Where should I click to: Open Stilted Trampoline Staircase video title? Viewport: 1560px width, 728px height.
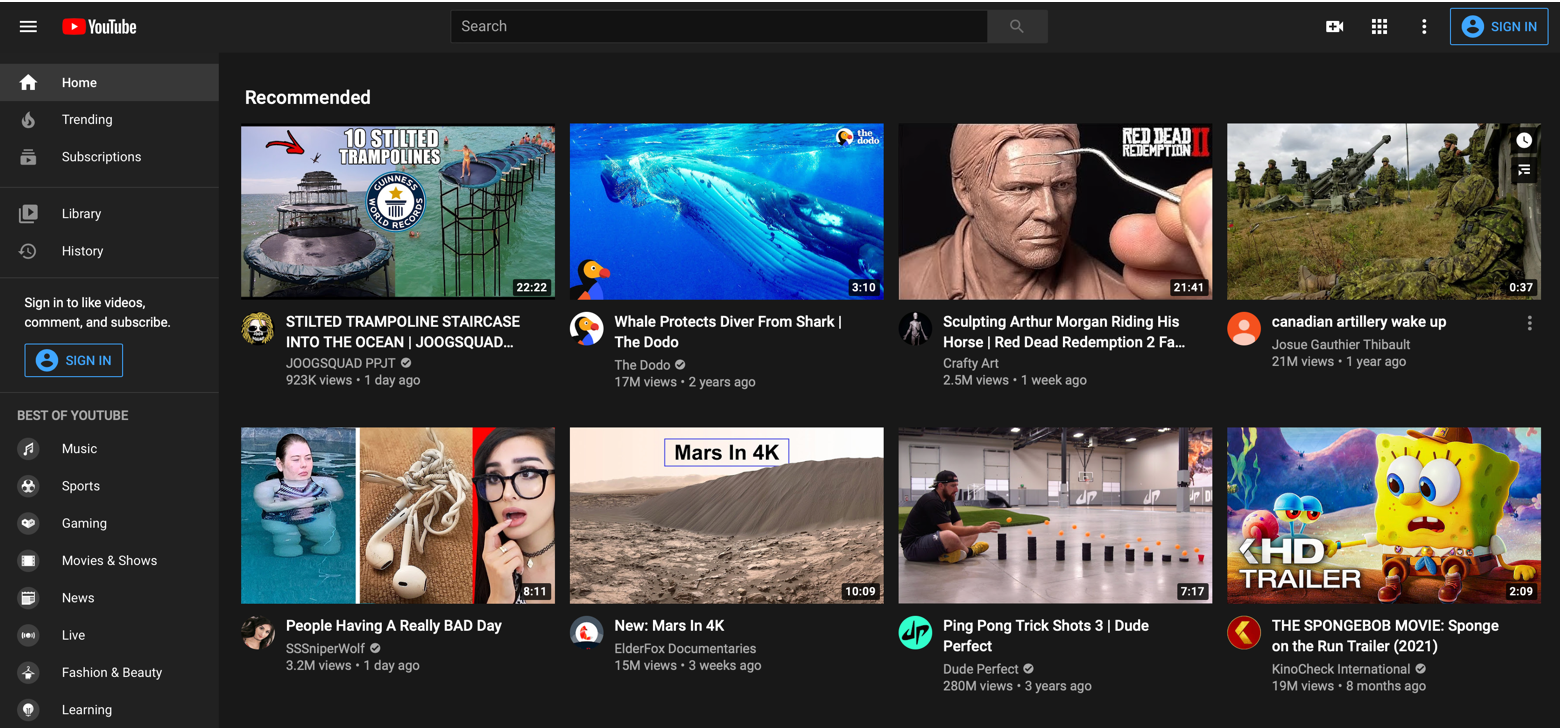pyautogui.click(x=403, y=332)
